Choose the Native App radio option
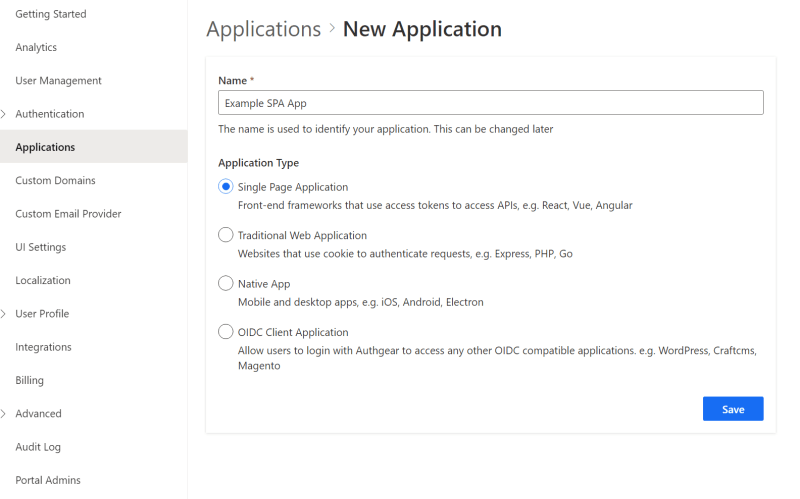Screen dimensions: 800x499 pyautogui.click(x=226, y=284)
